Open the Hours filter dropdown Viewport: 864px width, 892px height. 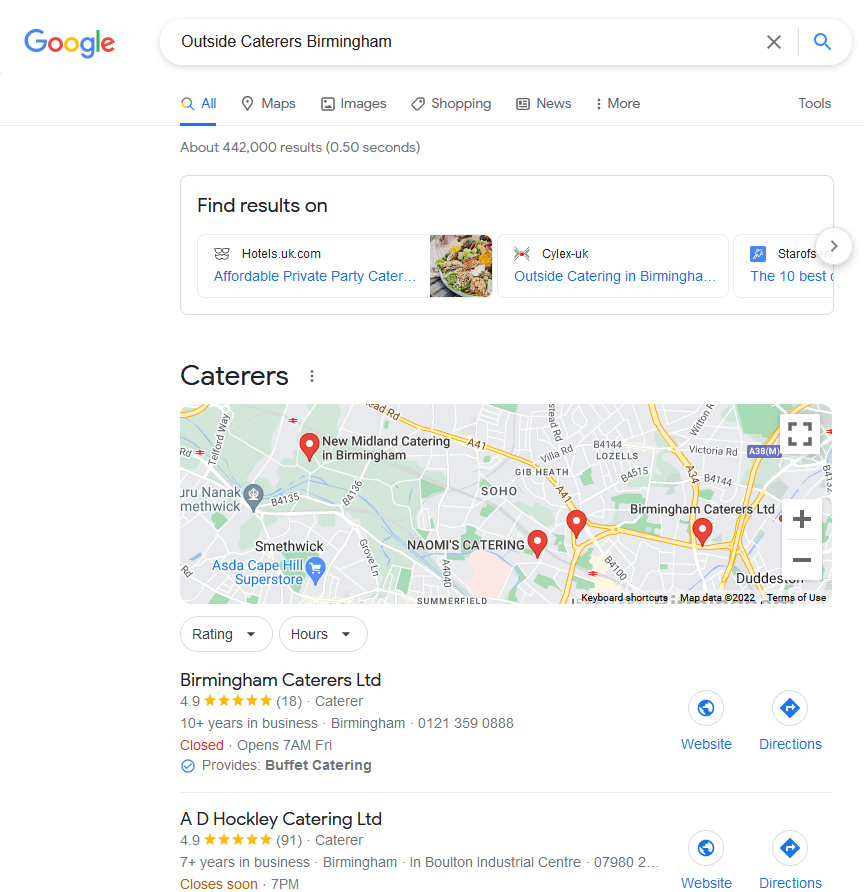tap(323, 634)
